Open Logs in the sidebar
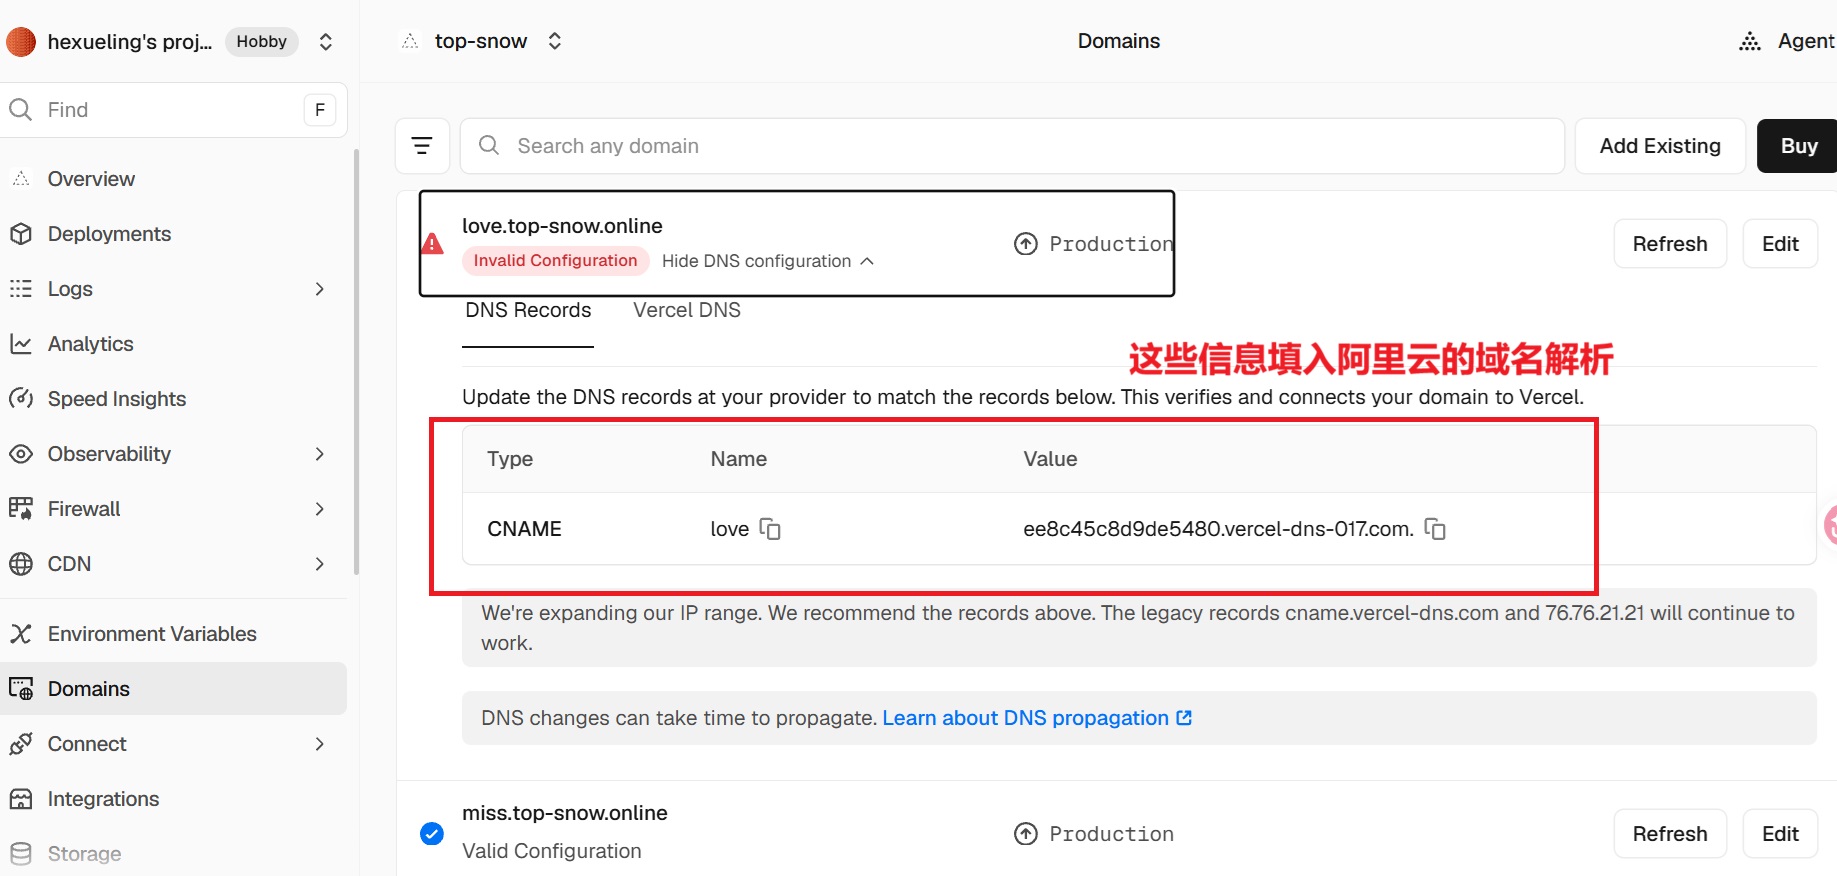Image resolution: width=1837 pixels, height=876 pixels. pyautogui.click(x=70, y=289)
